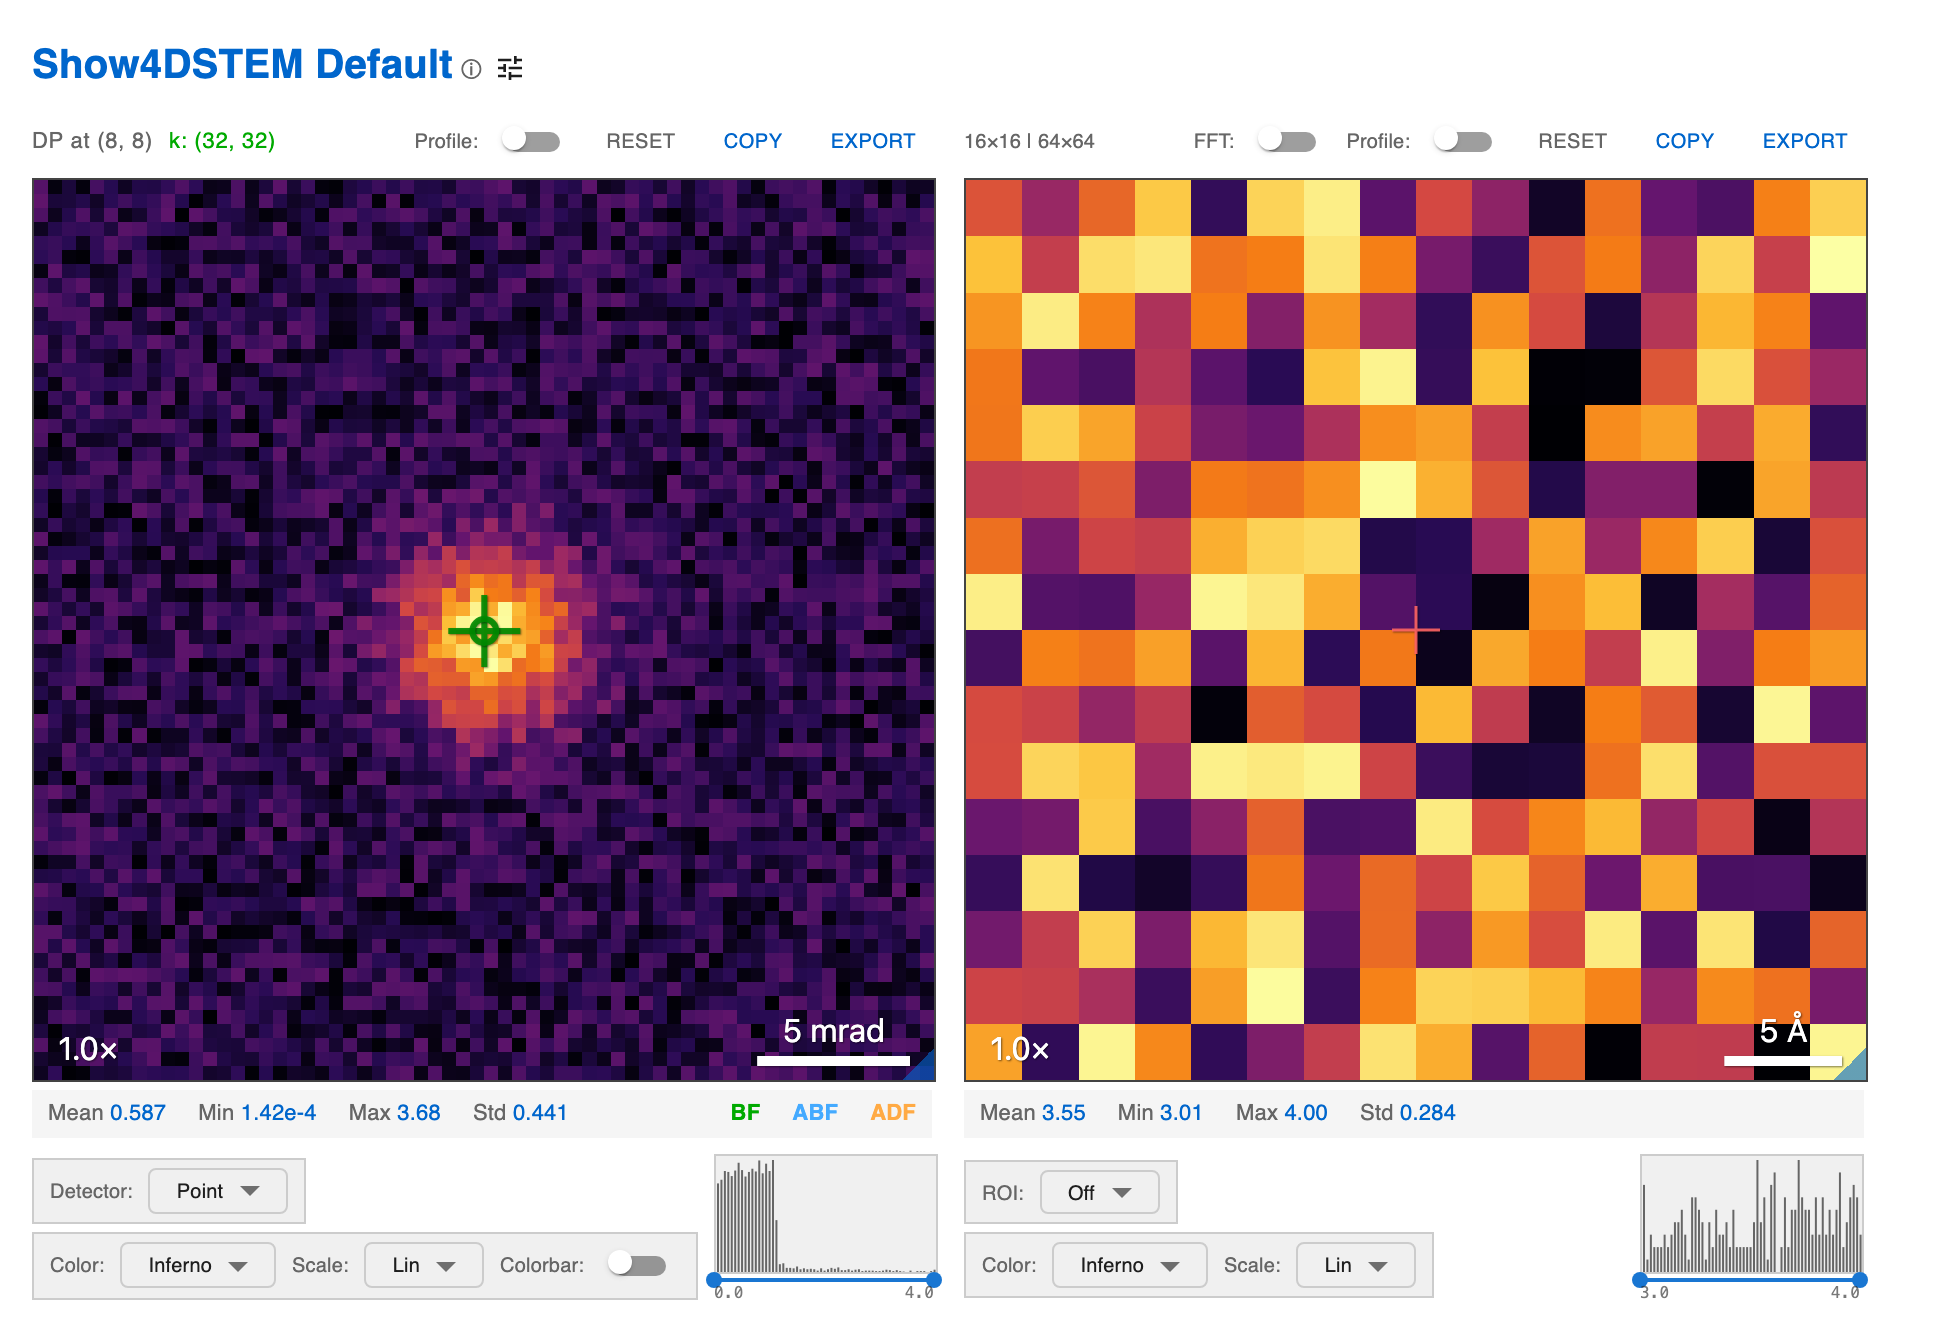1936x1336 pixels.
Task: Open the Color dropdown showing Inferno
Action: [x=197, y=1265]
